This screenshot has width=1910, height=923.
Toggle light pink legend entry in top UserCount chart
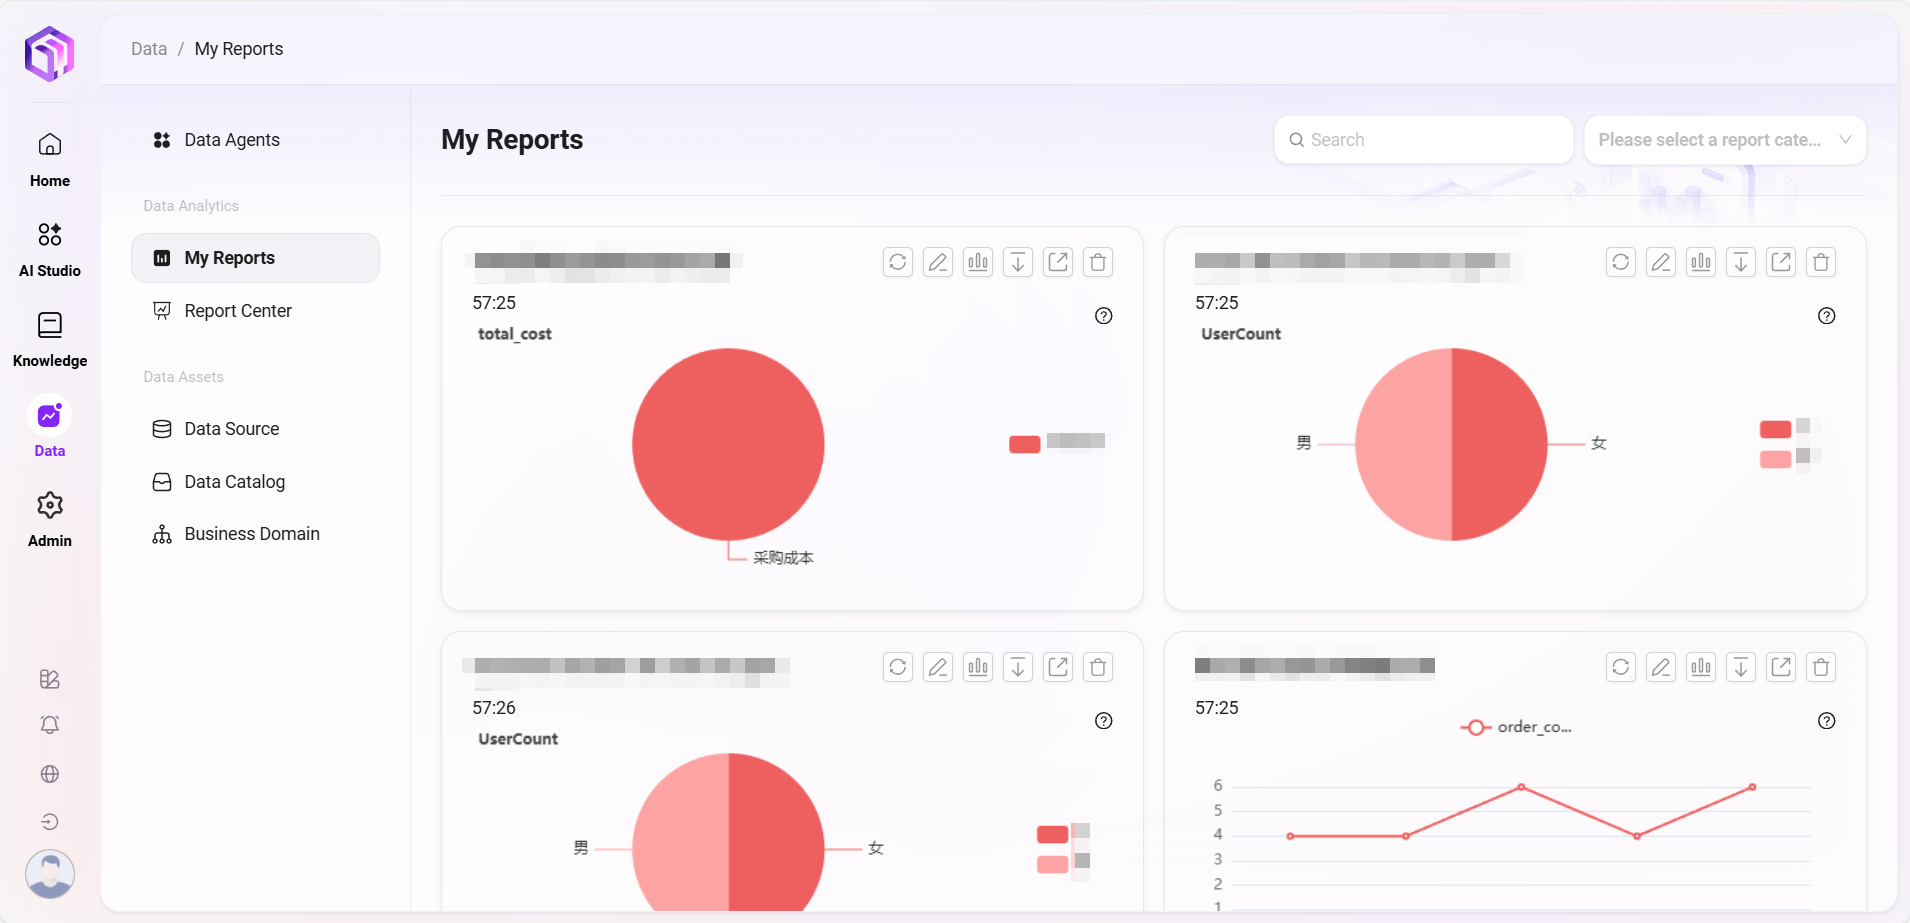(x=1775, y=459)
